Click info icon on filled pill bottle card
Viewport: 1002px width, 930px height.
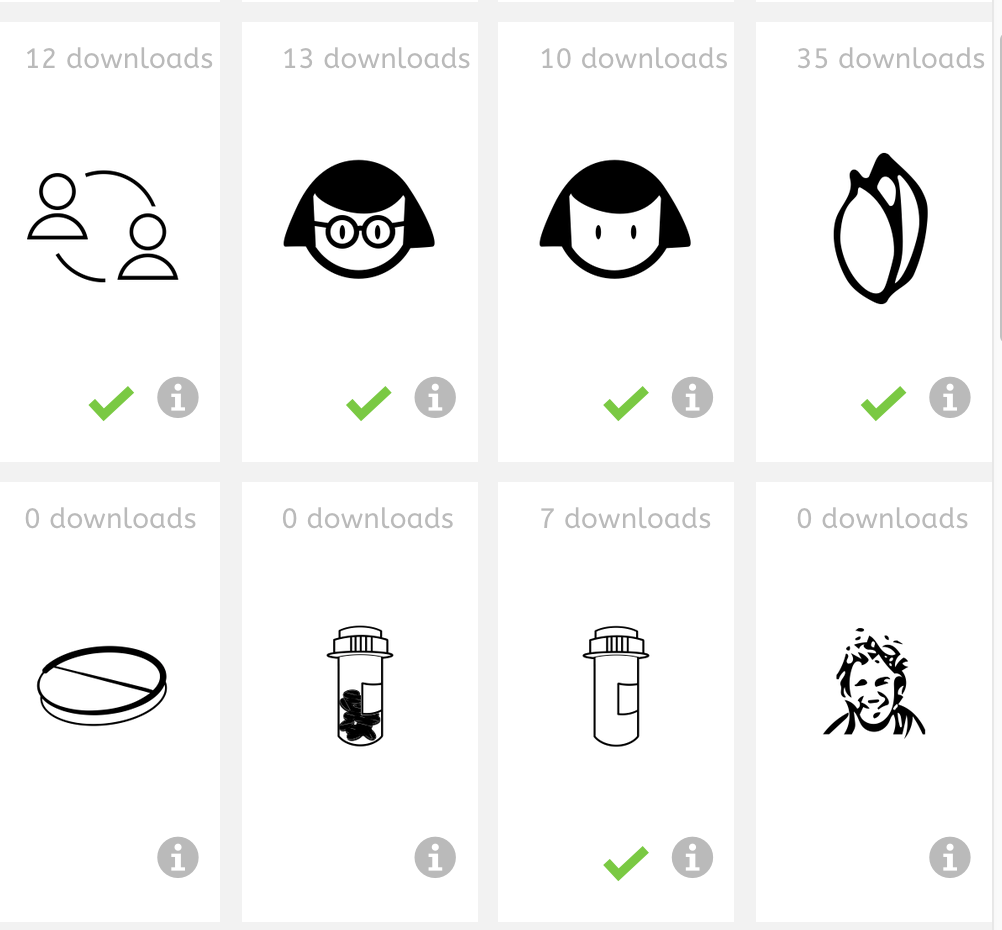435,857
